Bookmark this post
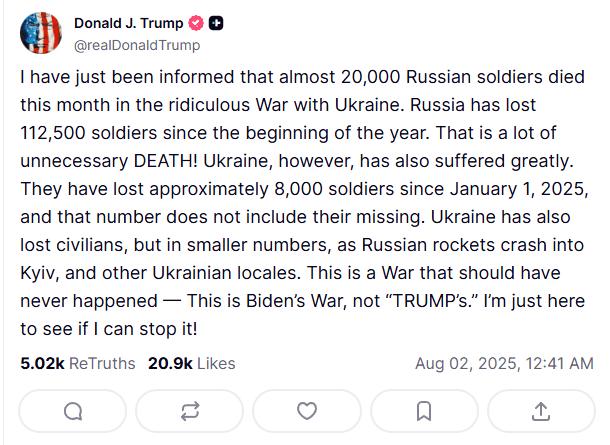Viewport: 610px width, 445px height. pos(424,411)
